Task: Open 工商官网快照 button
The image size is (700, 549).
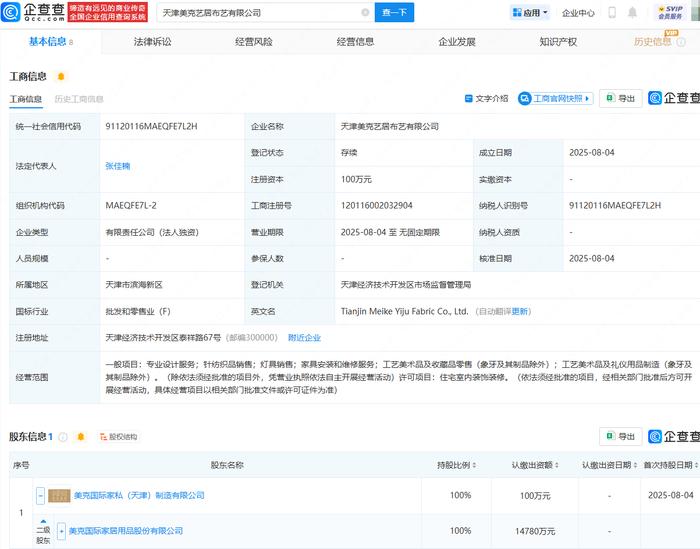Action: pos(555,99)
